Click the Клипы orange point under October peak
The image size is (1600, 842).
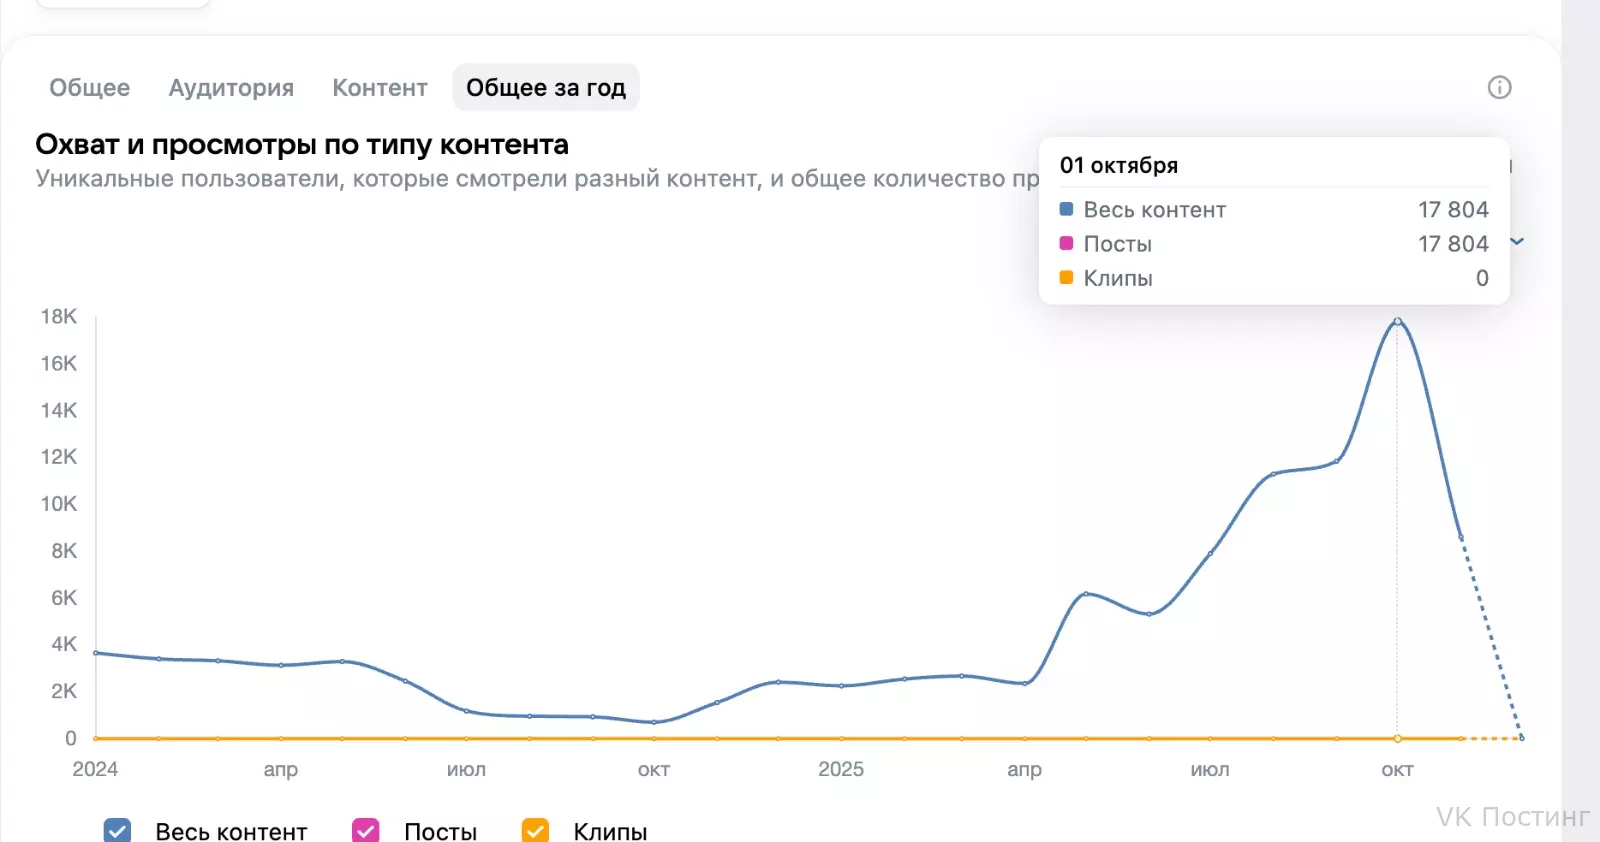pos(1397,738)
